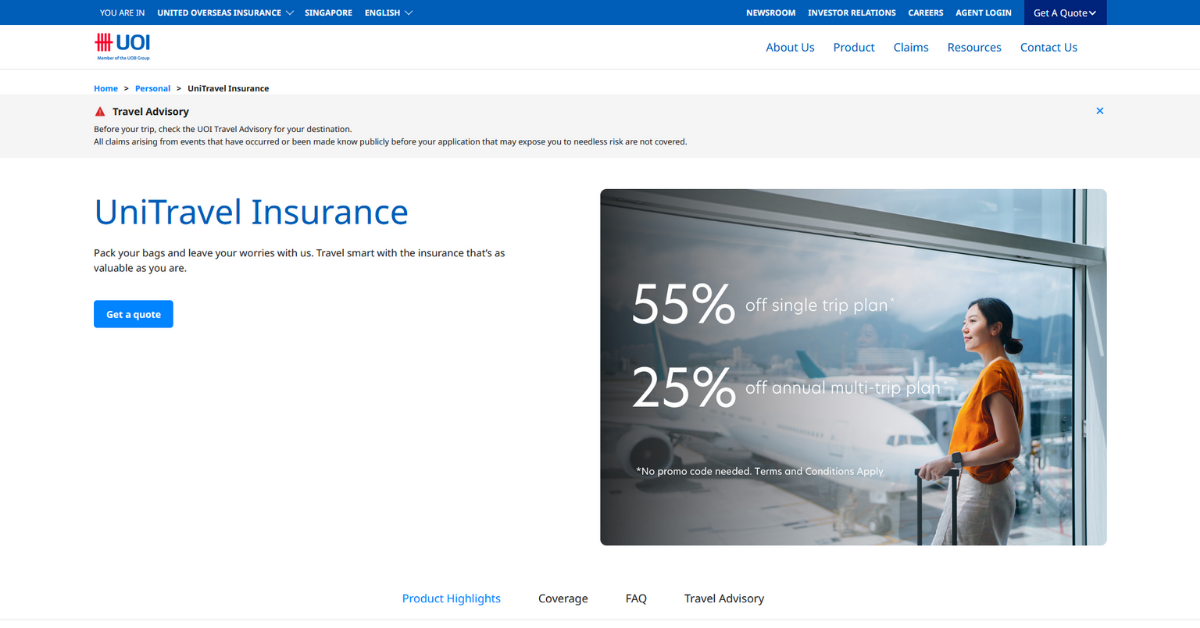
Task: Close the Travel Advisory banner
Action: 1100,111
